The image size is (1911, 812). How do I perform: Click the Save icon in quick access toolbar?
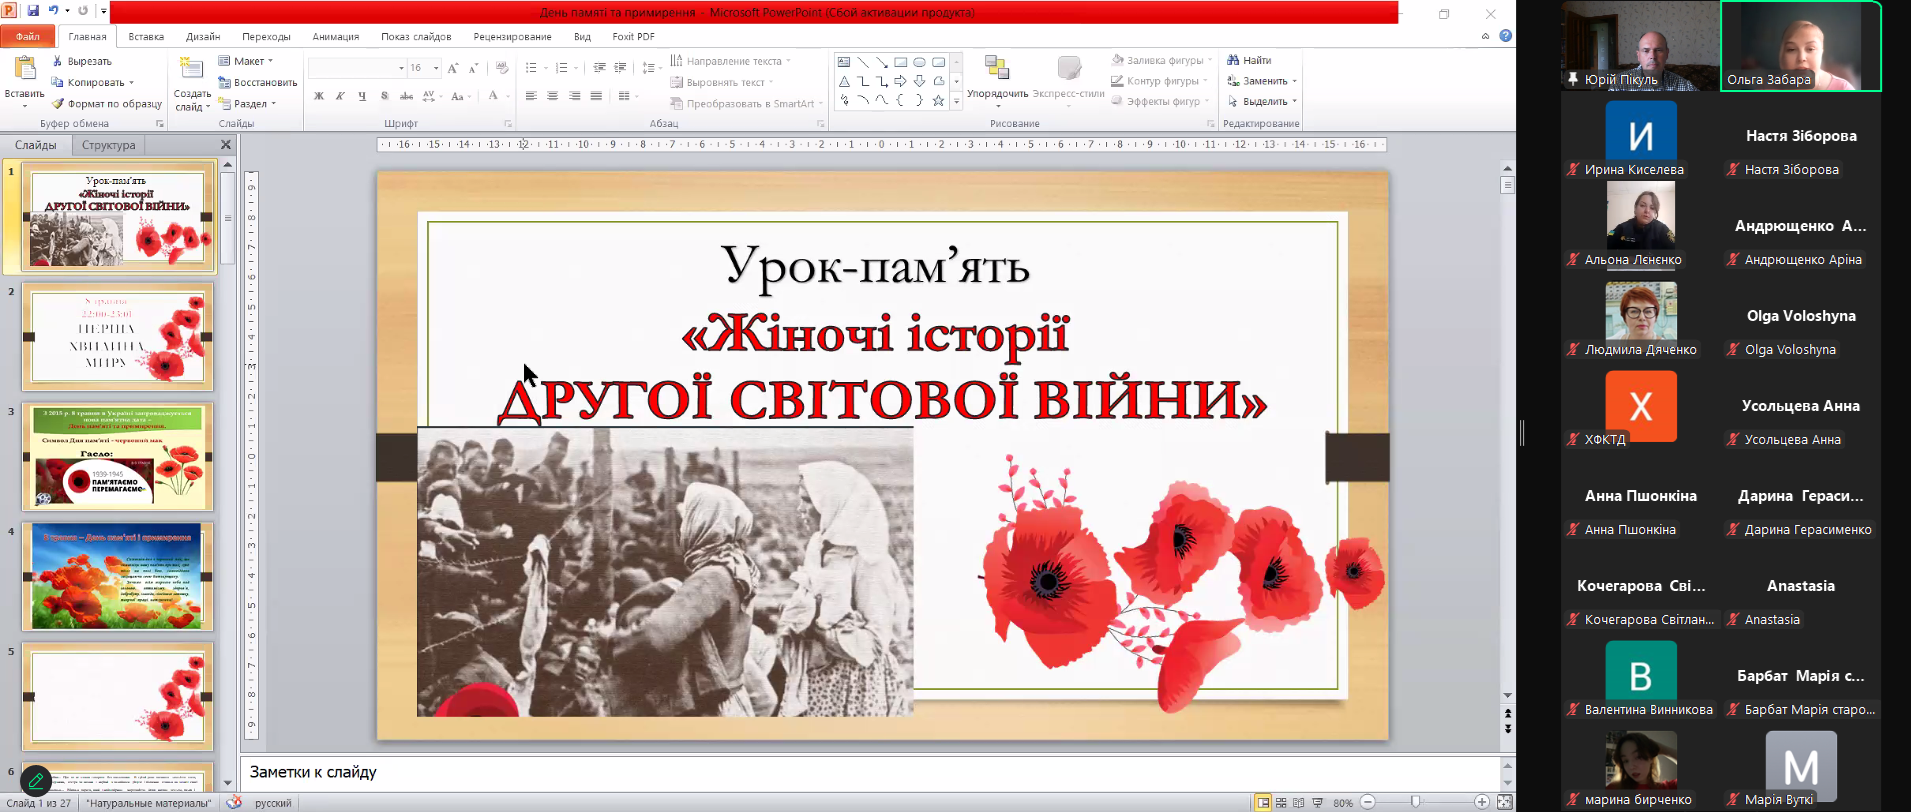(33, 11)
